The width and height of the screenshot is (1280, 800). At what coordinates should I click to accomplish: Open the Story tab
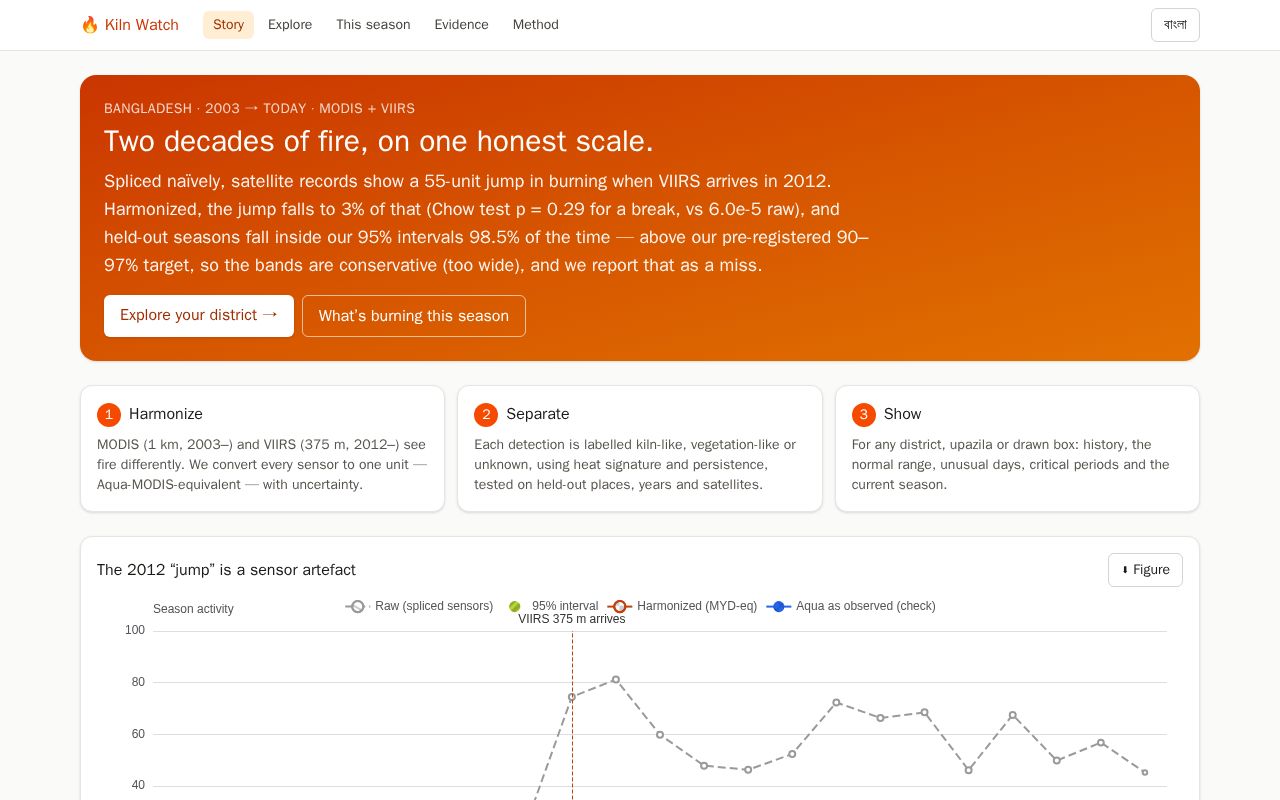coord(228,25)
